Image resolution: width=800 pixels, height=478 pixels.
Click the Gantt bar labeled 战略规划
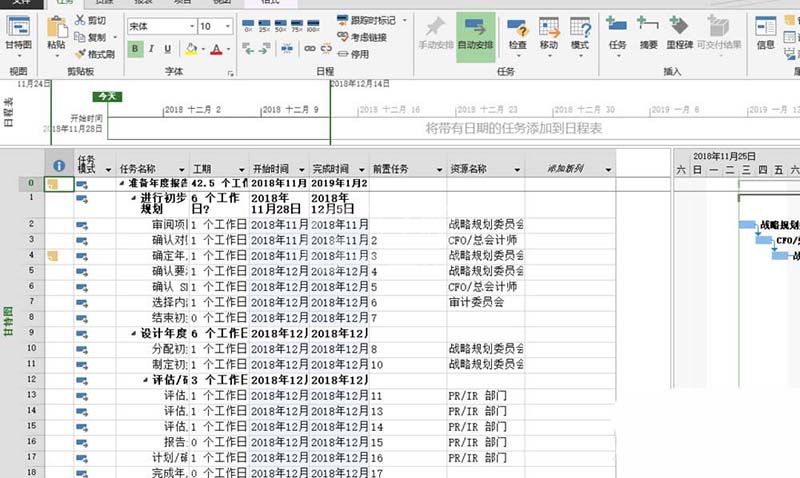click(748, 225)
